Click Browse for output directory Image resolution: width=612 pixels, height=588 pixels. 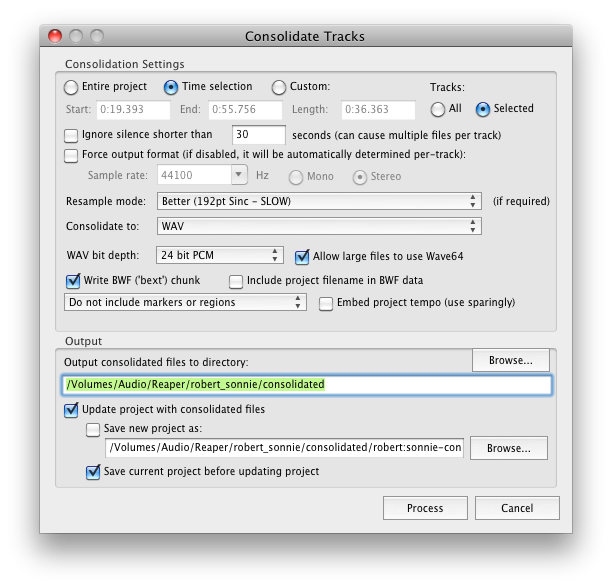(511, 360)
